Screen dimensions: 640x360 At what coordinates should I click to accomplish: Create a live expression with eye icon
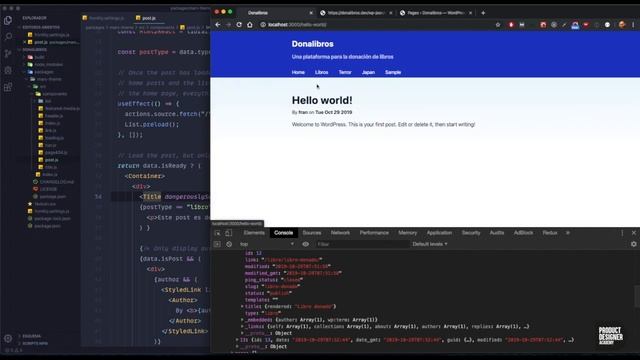click(305, 244)
